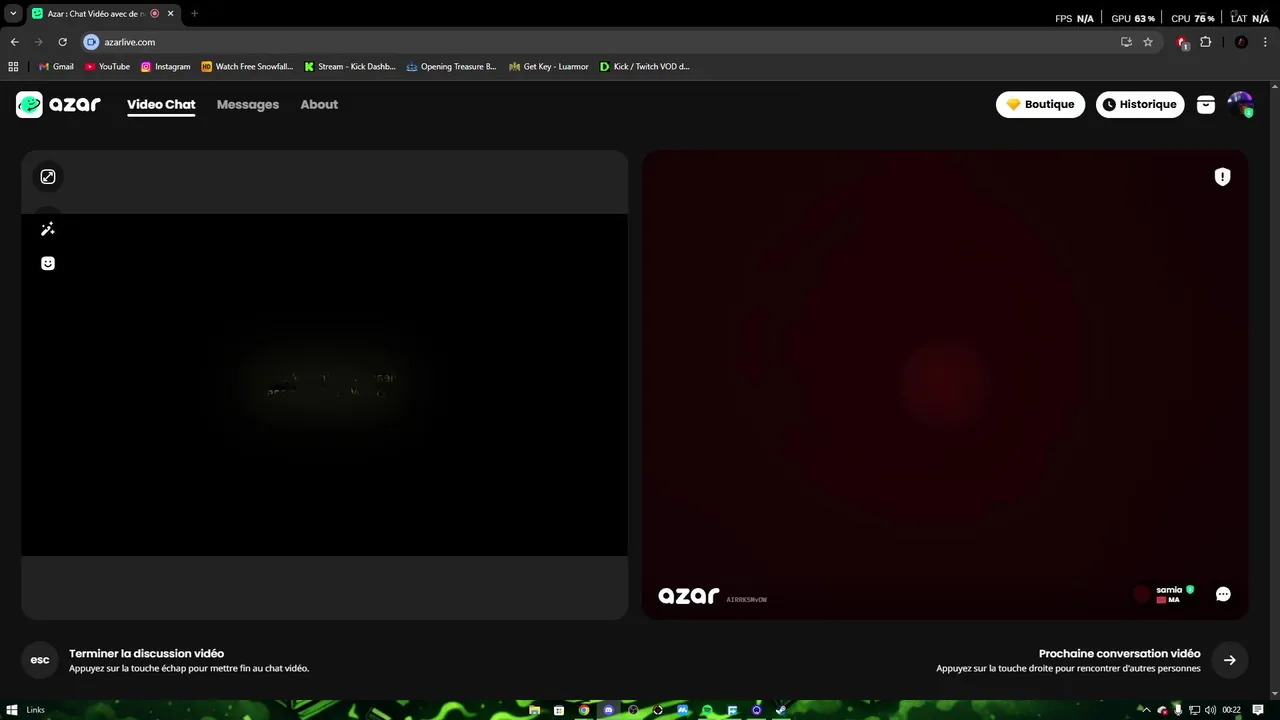Open the tab search dropdown arrow
Image resolution: width=1280 pixels, height=720 pixels.
coord(13,13)
